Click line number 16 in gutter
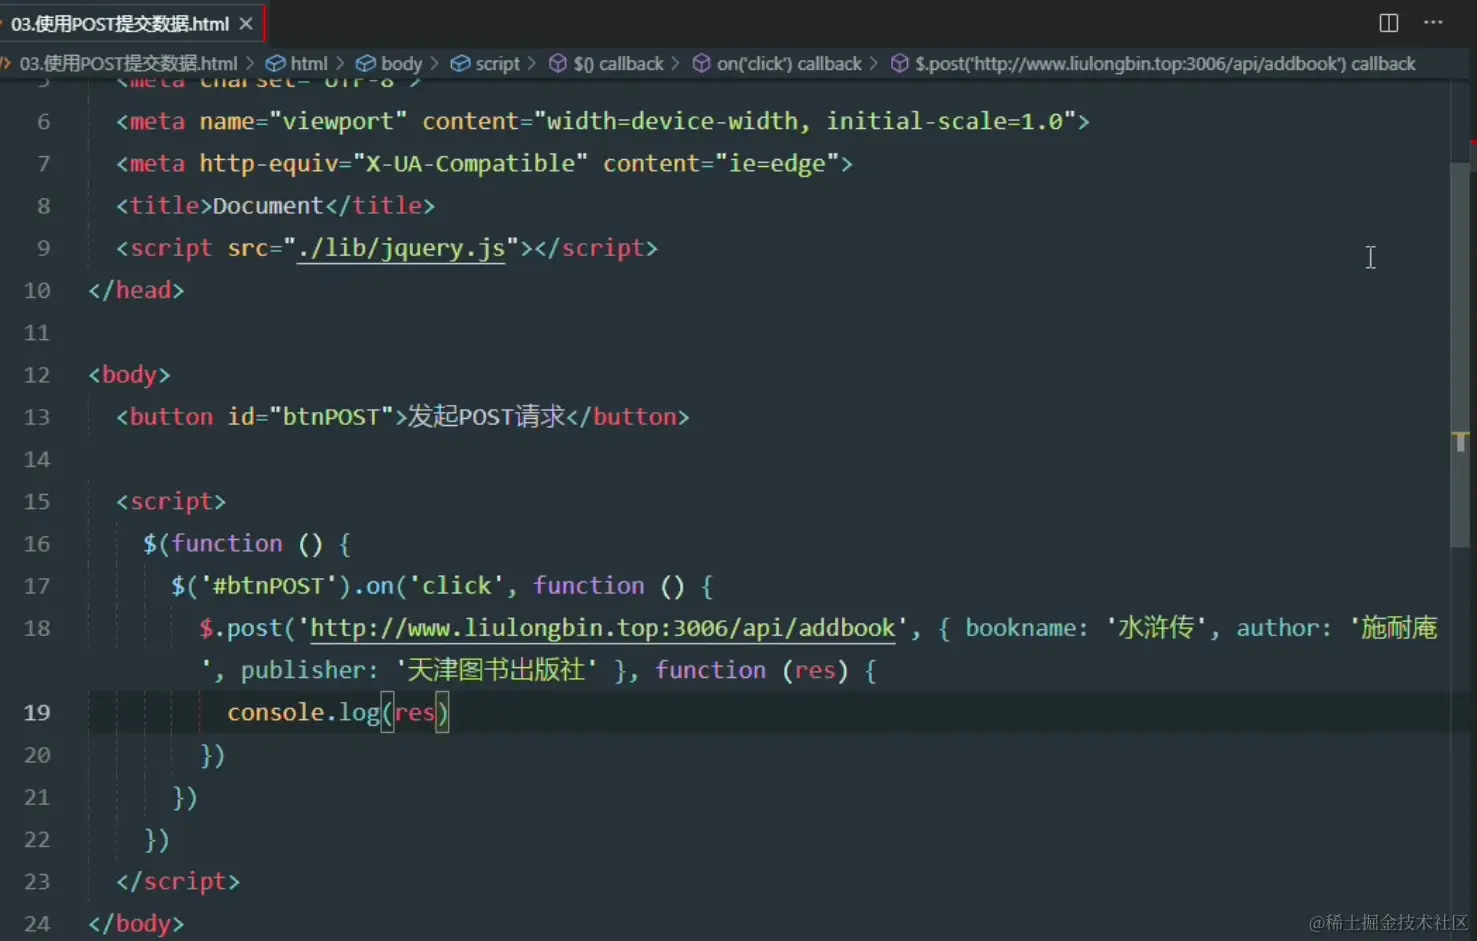 tap(37, 543)
